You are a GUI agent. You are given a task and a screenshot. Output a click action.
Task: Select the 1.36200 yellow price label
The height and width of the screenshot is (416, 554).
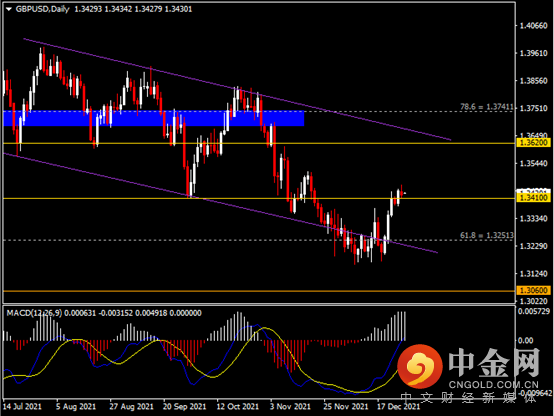(x=533, y=143)
